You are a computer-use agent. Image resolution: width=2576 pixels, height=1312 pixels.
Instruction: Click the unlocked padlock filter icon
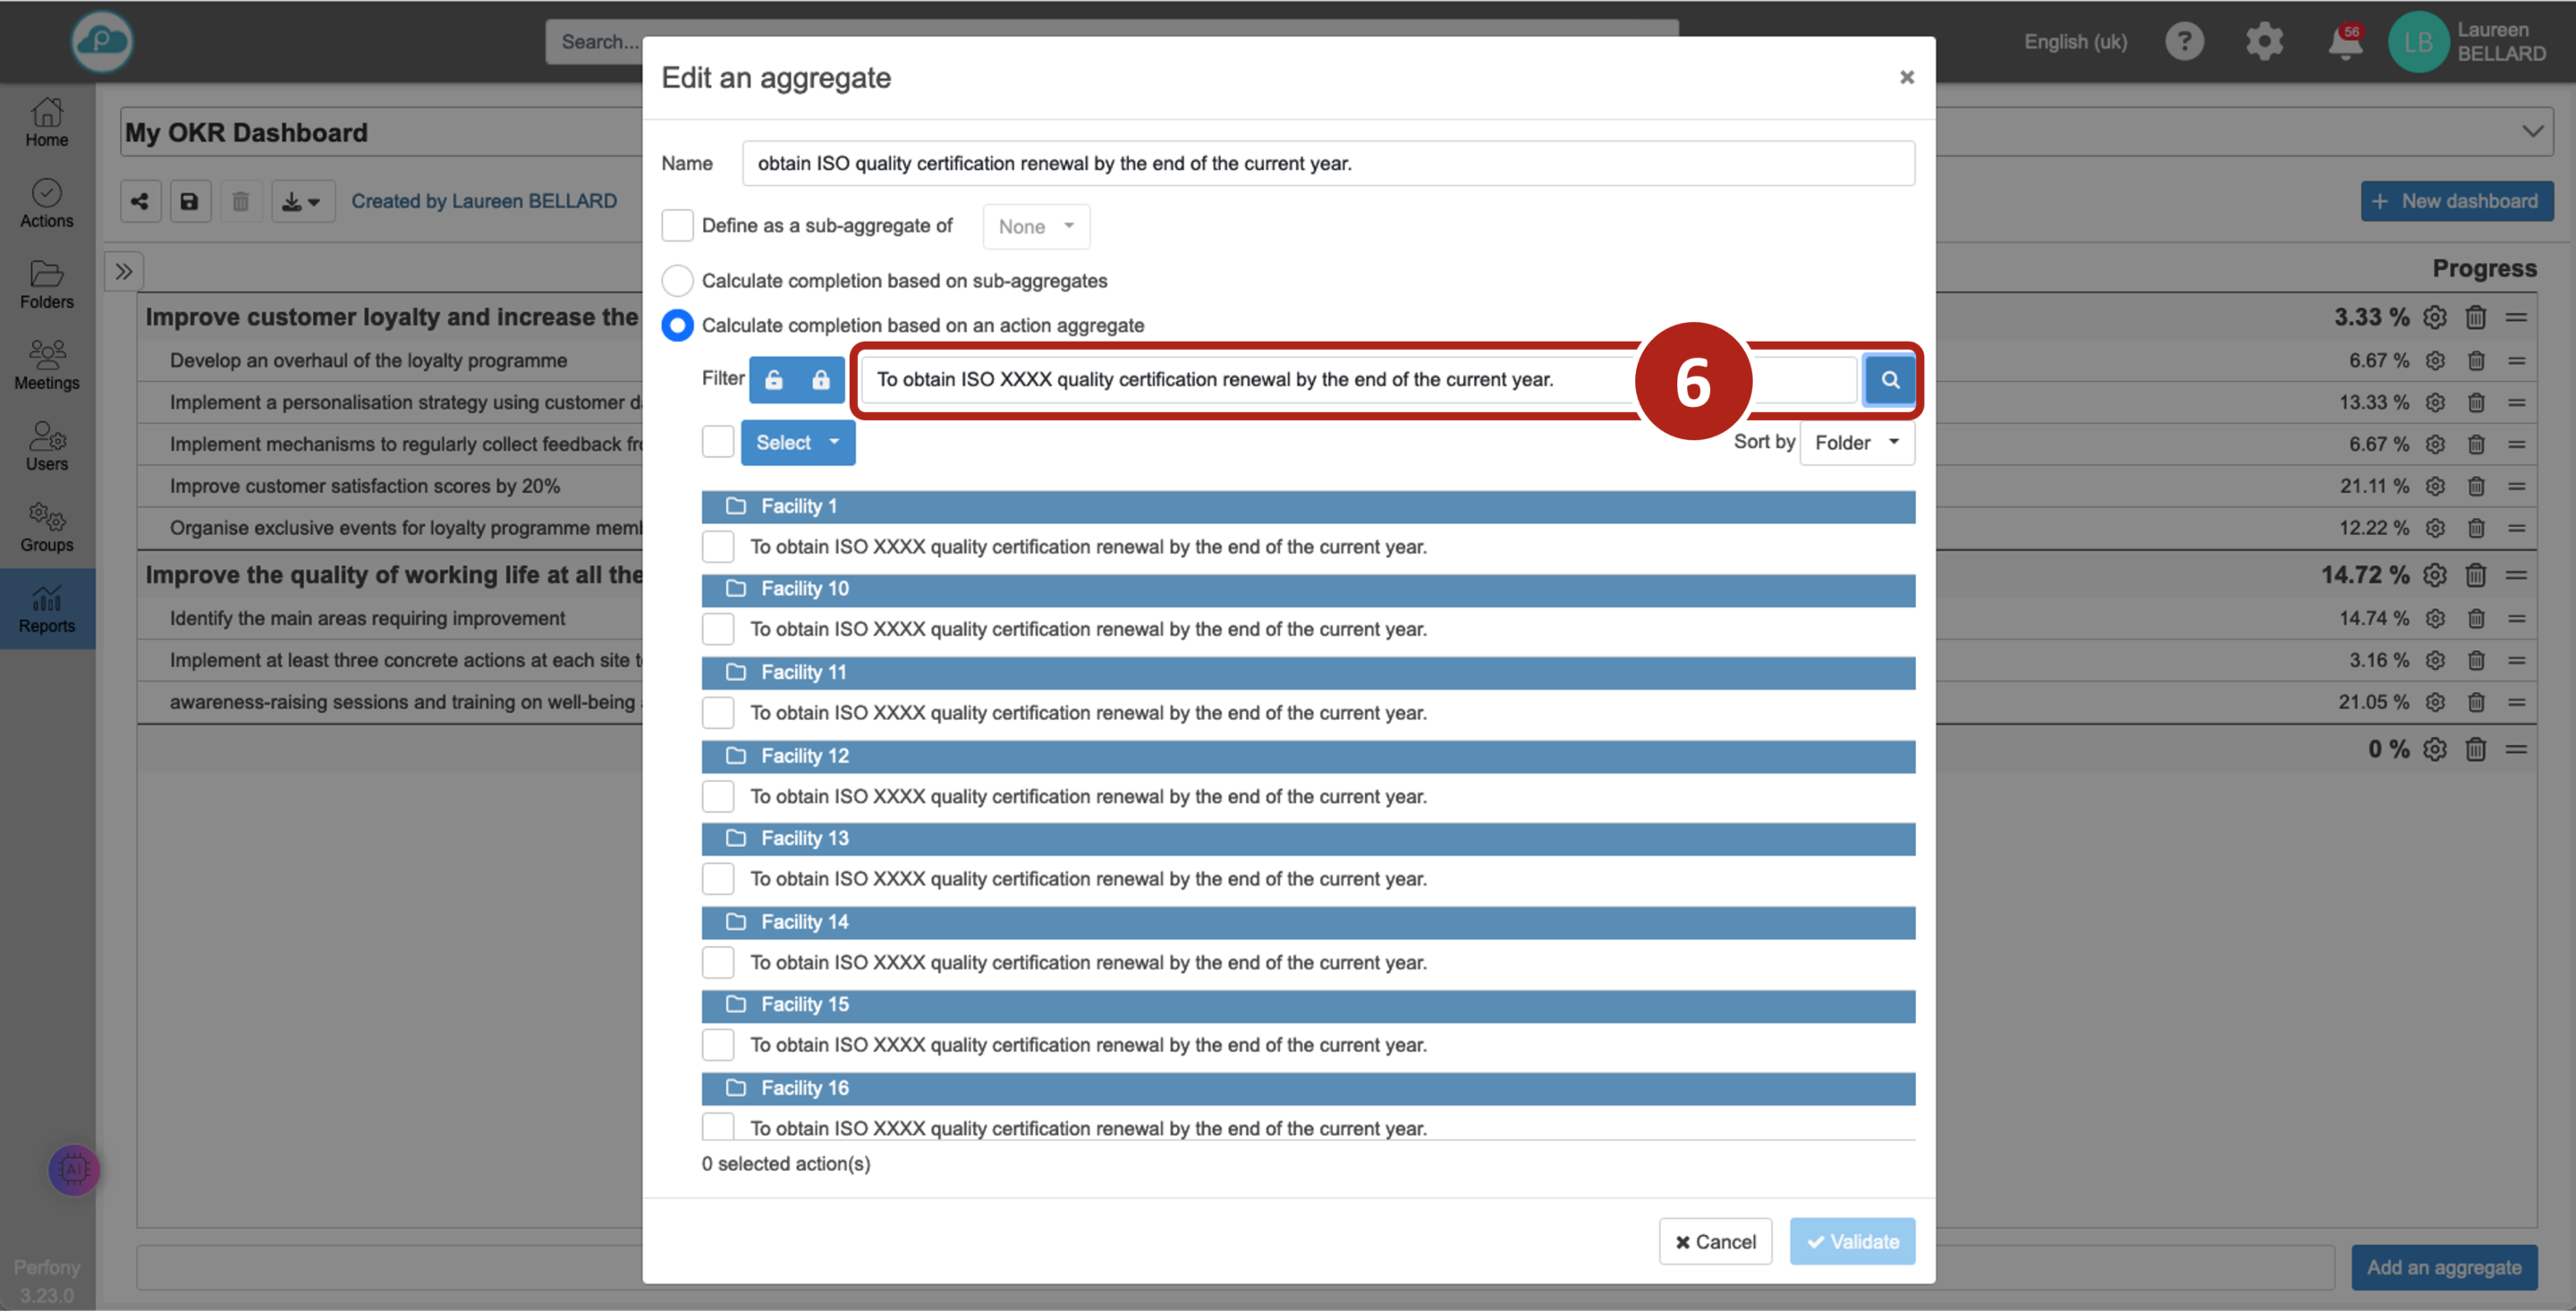[x=773, y=380]
